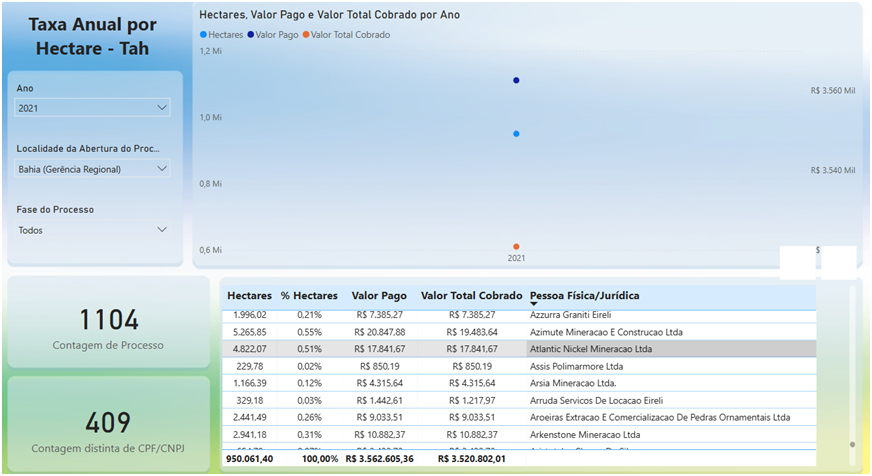Click the Valor Pago table column header
The height and width of the screenshot is (476, 872).
[x=379, y=296]
